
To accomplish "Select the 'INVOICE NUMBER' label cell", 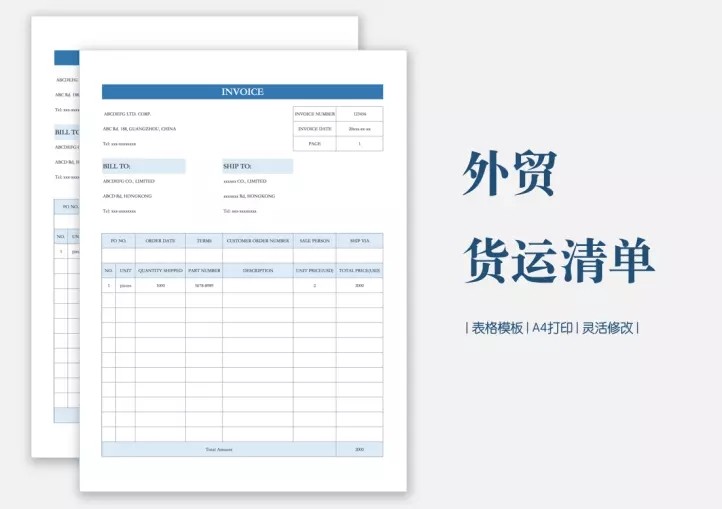I will tap(314, 114).
